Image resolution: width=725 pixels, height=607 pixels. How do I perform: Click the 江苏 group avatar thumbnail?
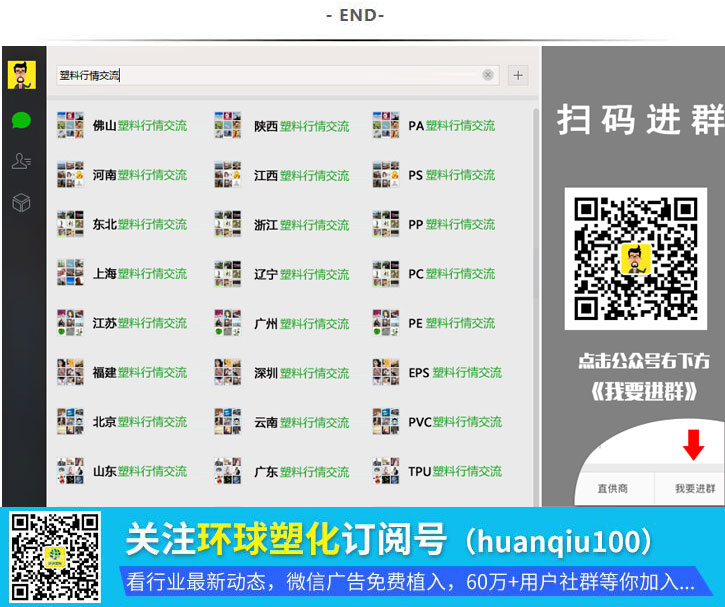click(70, 323)
